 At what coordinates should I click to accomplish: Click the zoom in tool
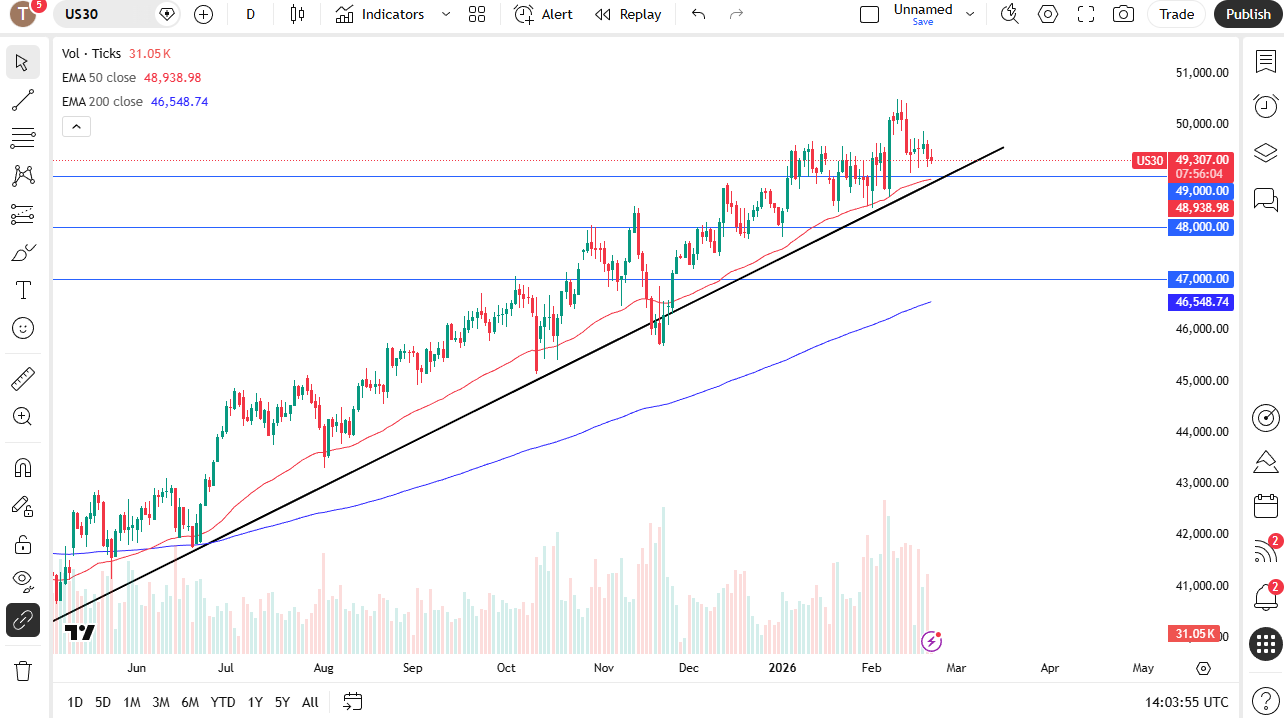[x=22, y=416]
